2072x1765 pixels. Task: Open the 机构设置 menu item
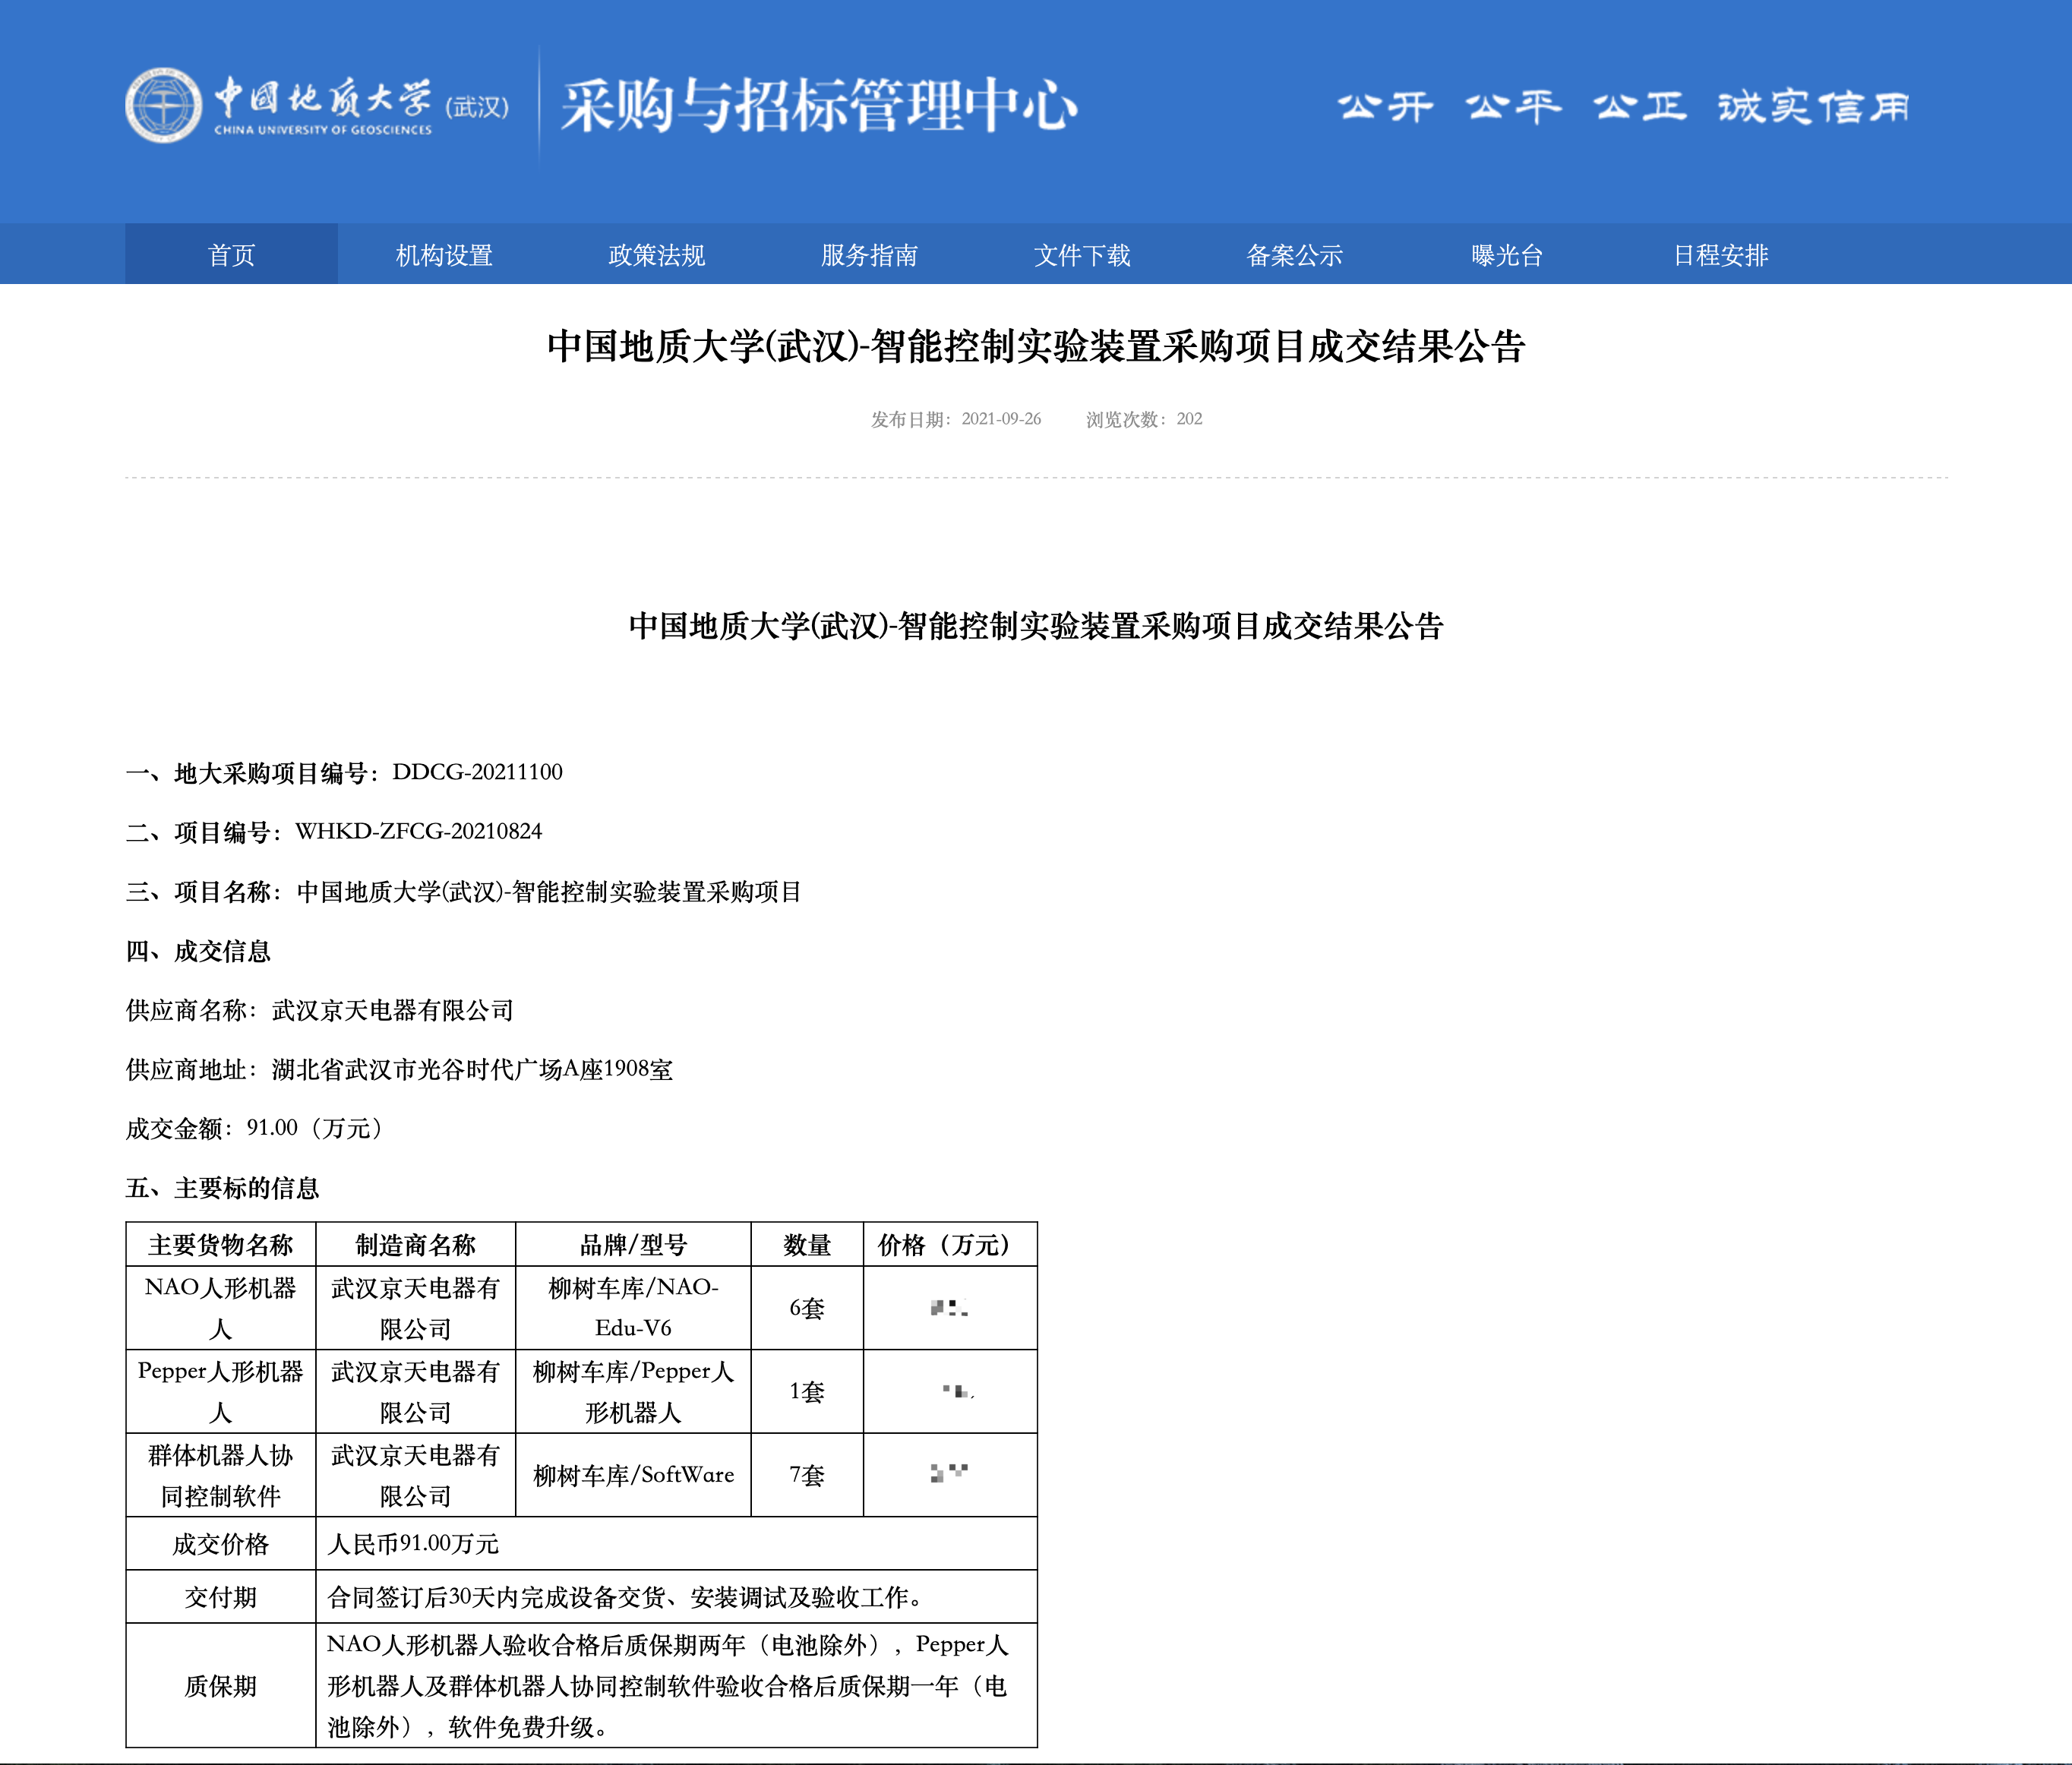coord(444,255)
